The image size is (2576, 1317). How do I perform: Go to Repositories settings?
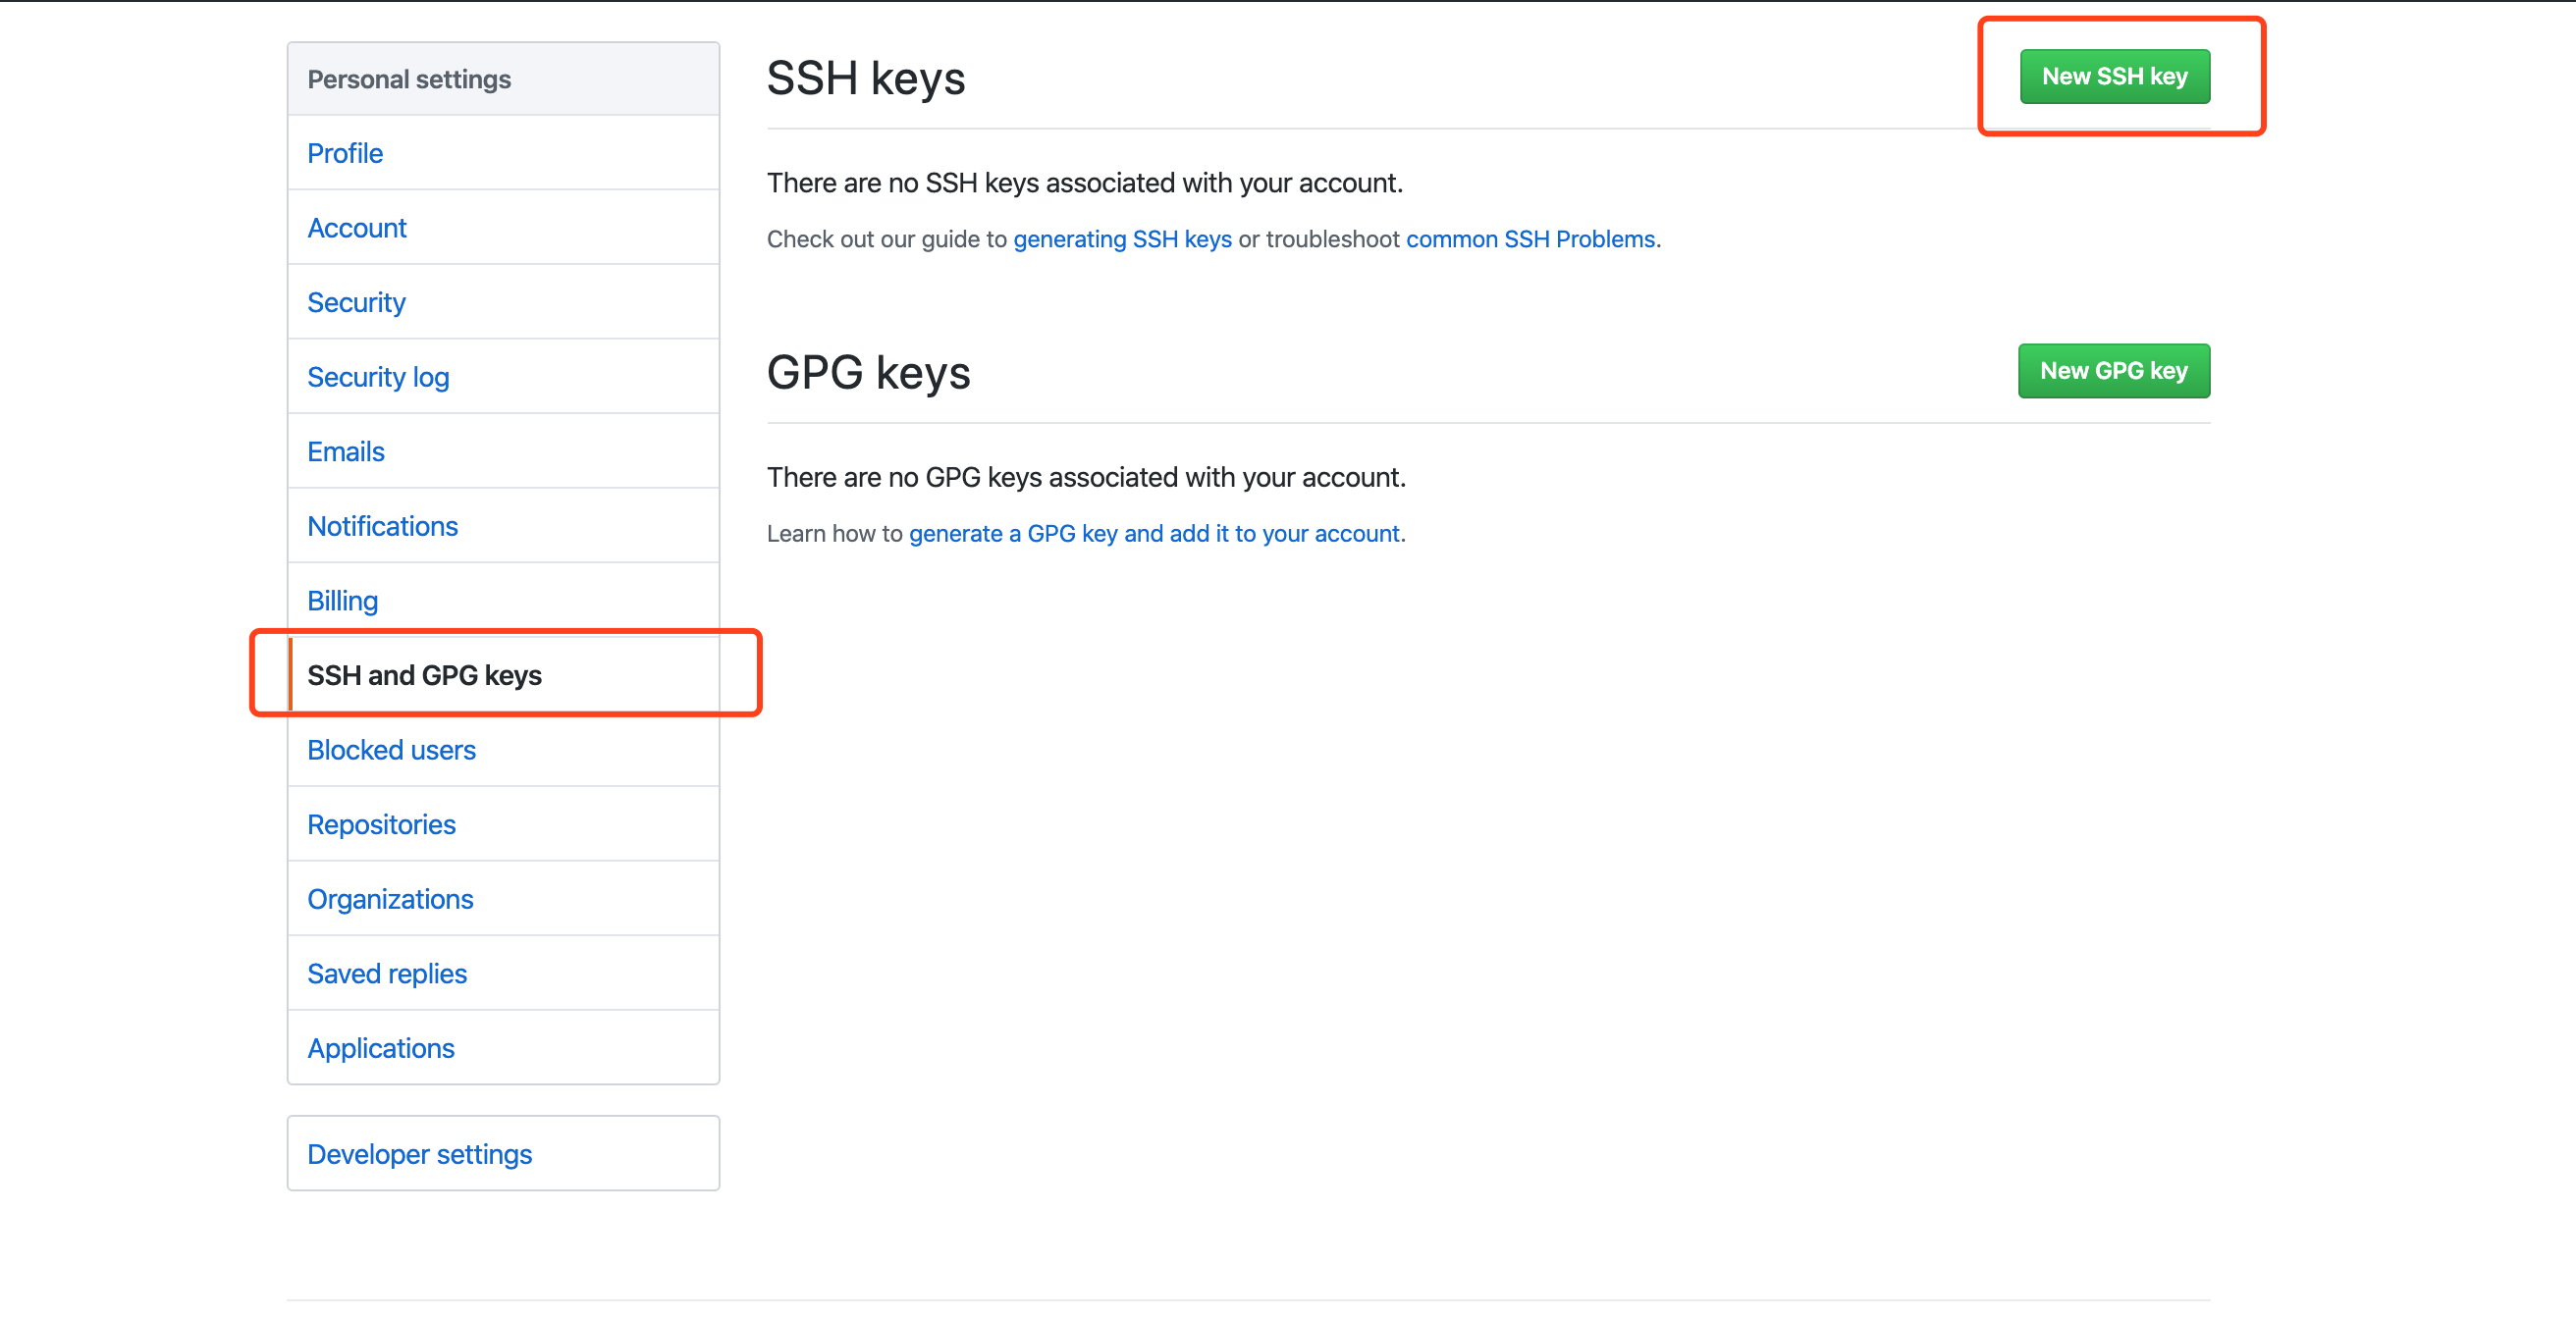pyautogui.click(x=381, y=824)
